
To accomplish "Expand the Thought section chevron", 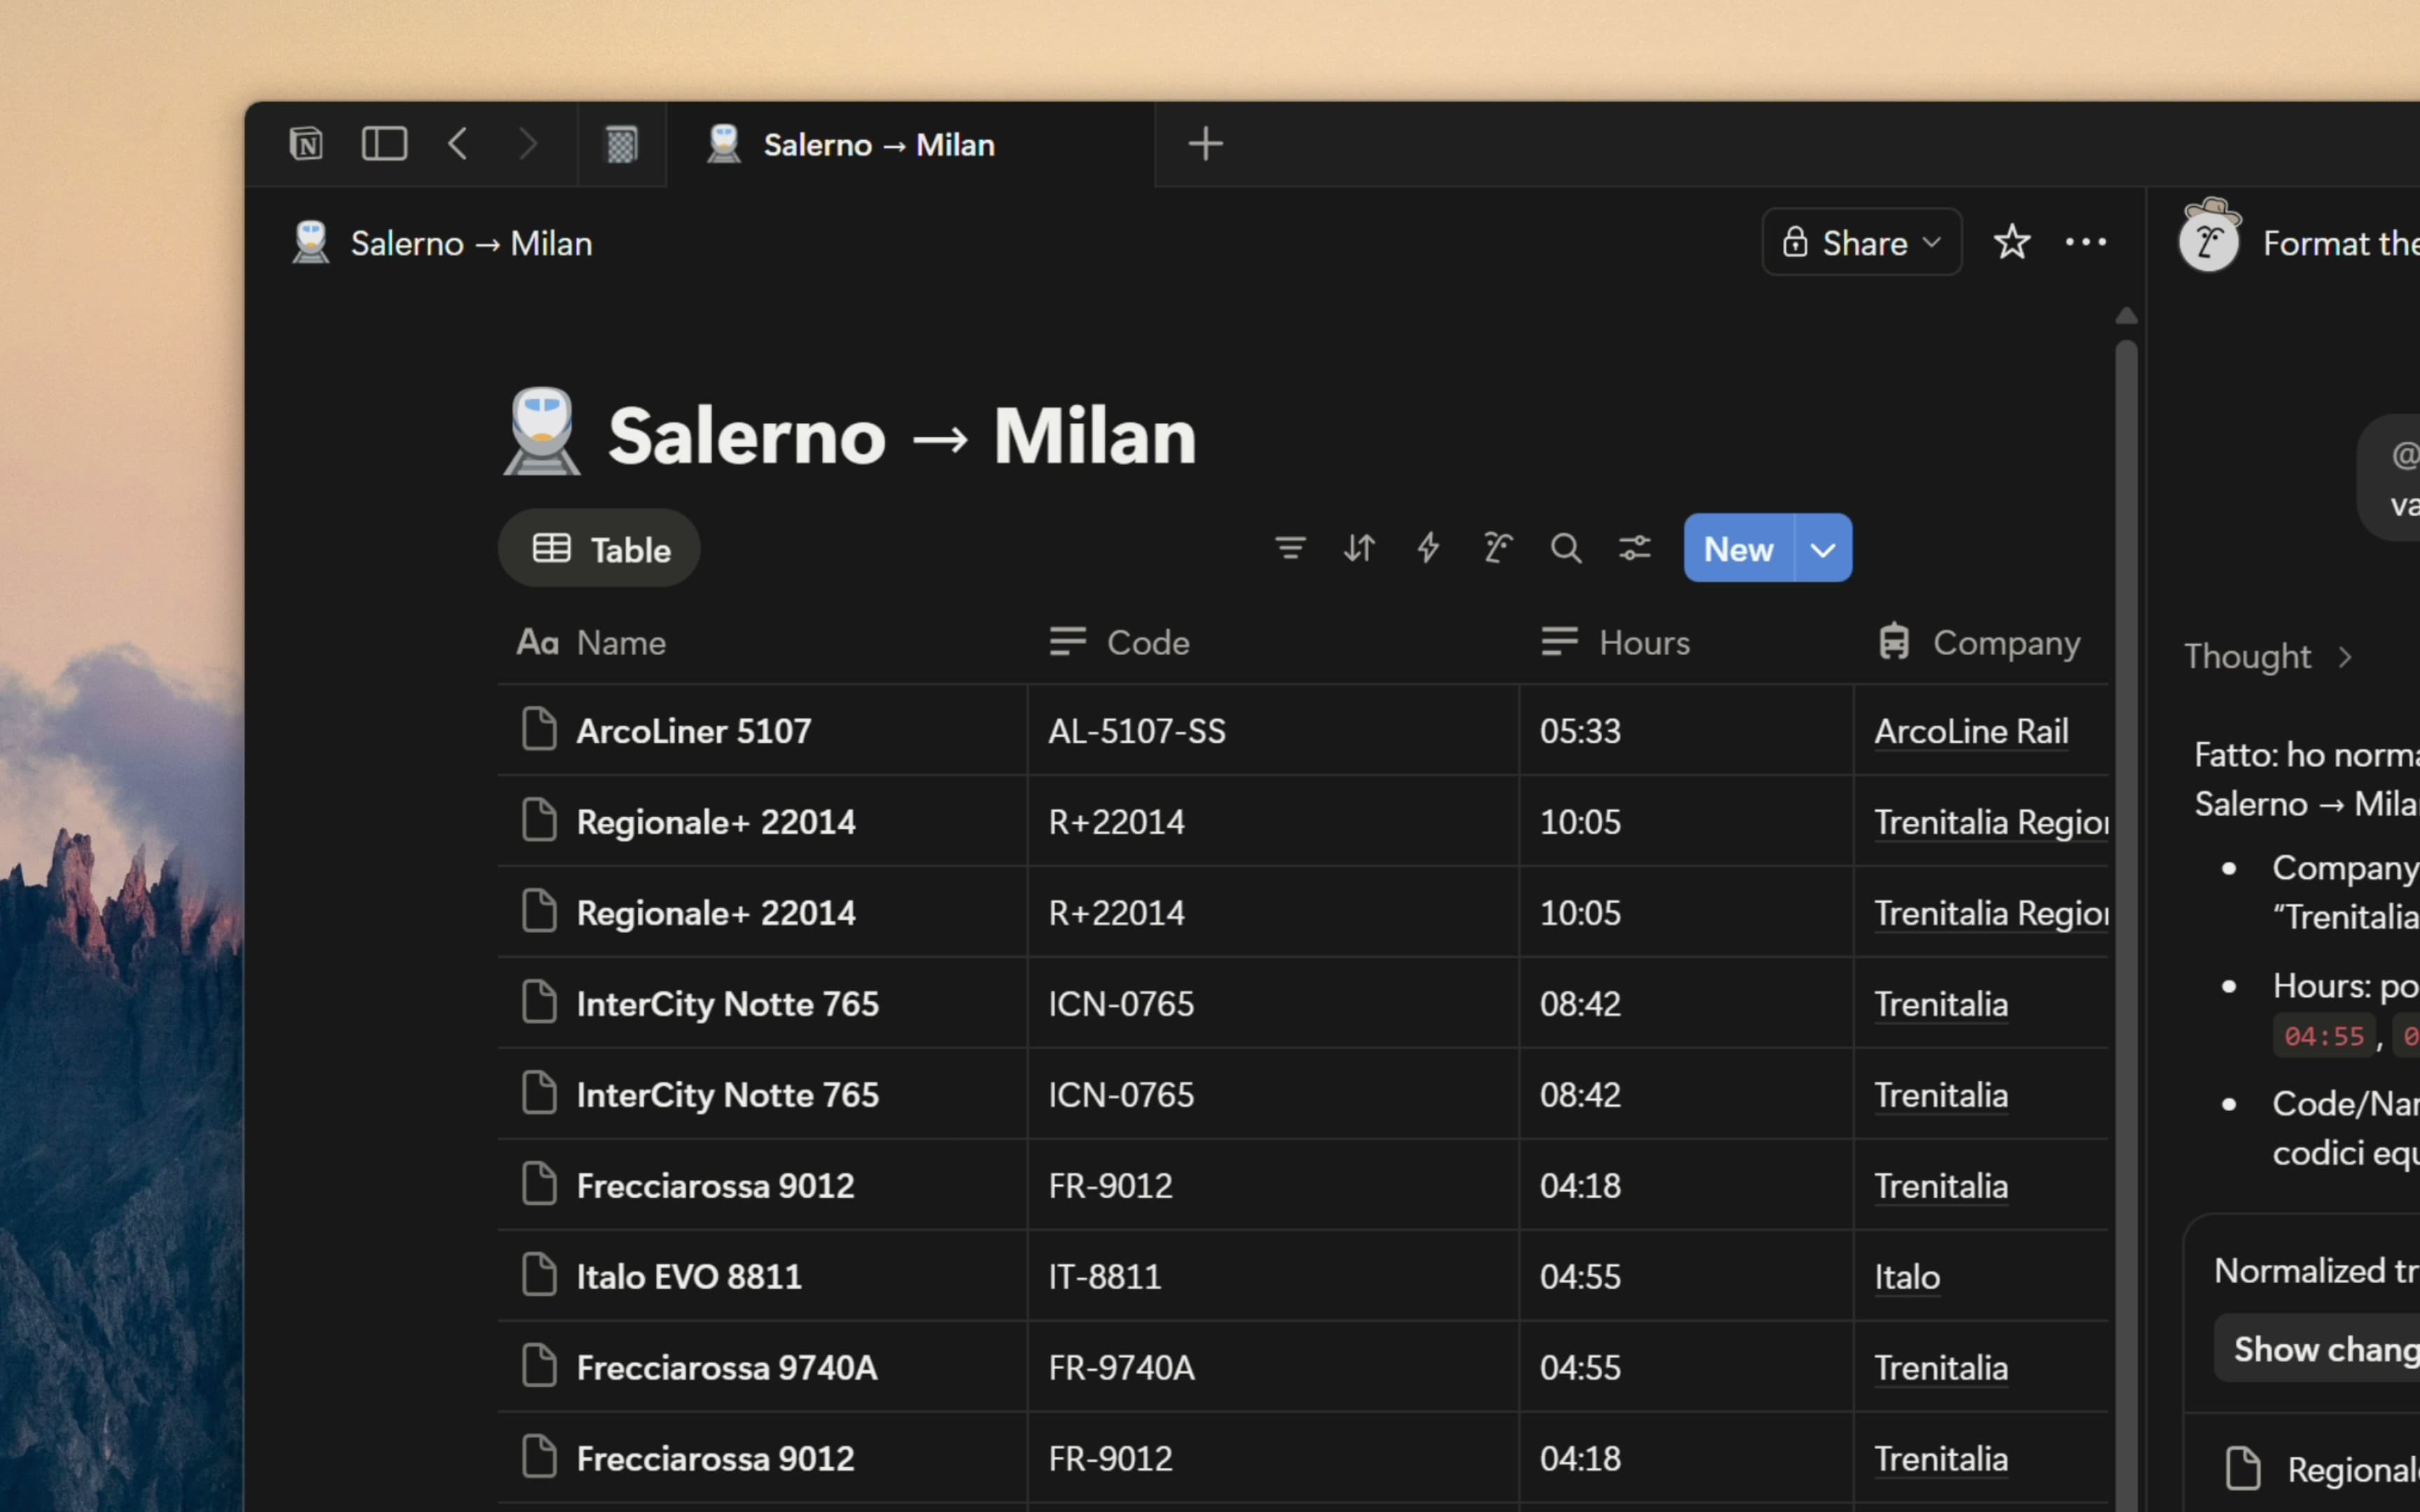I will click(x=2345, y=657).
